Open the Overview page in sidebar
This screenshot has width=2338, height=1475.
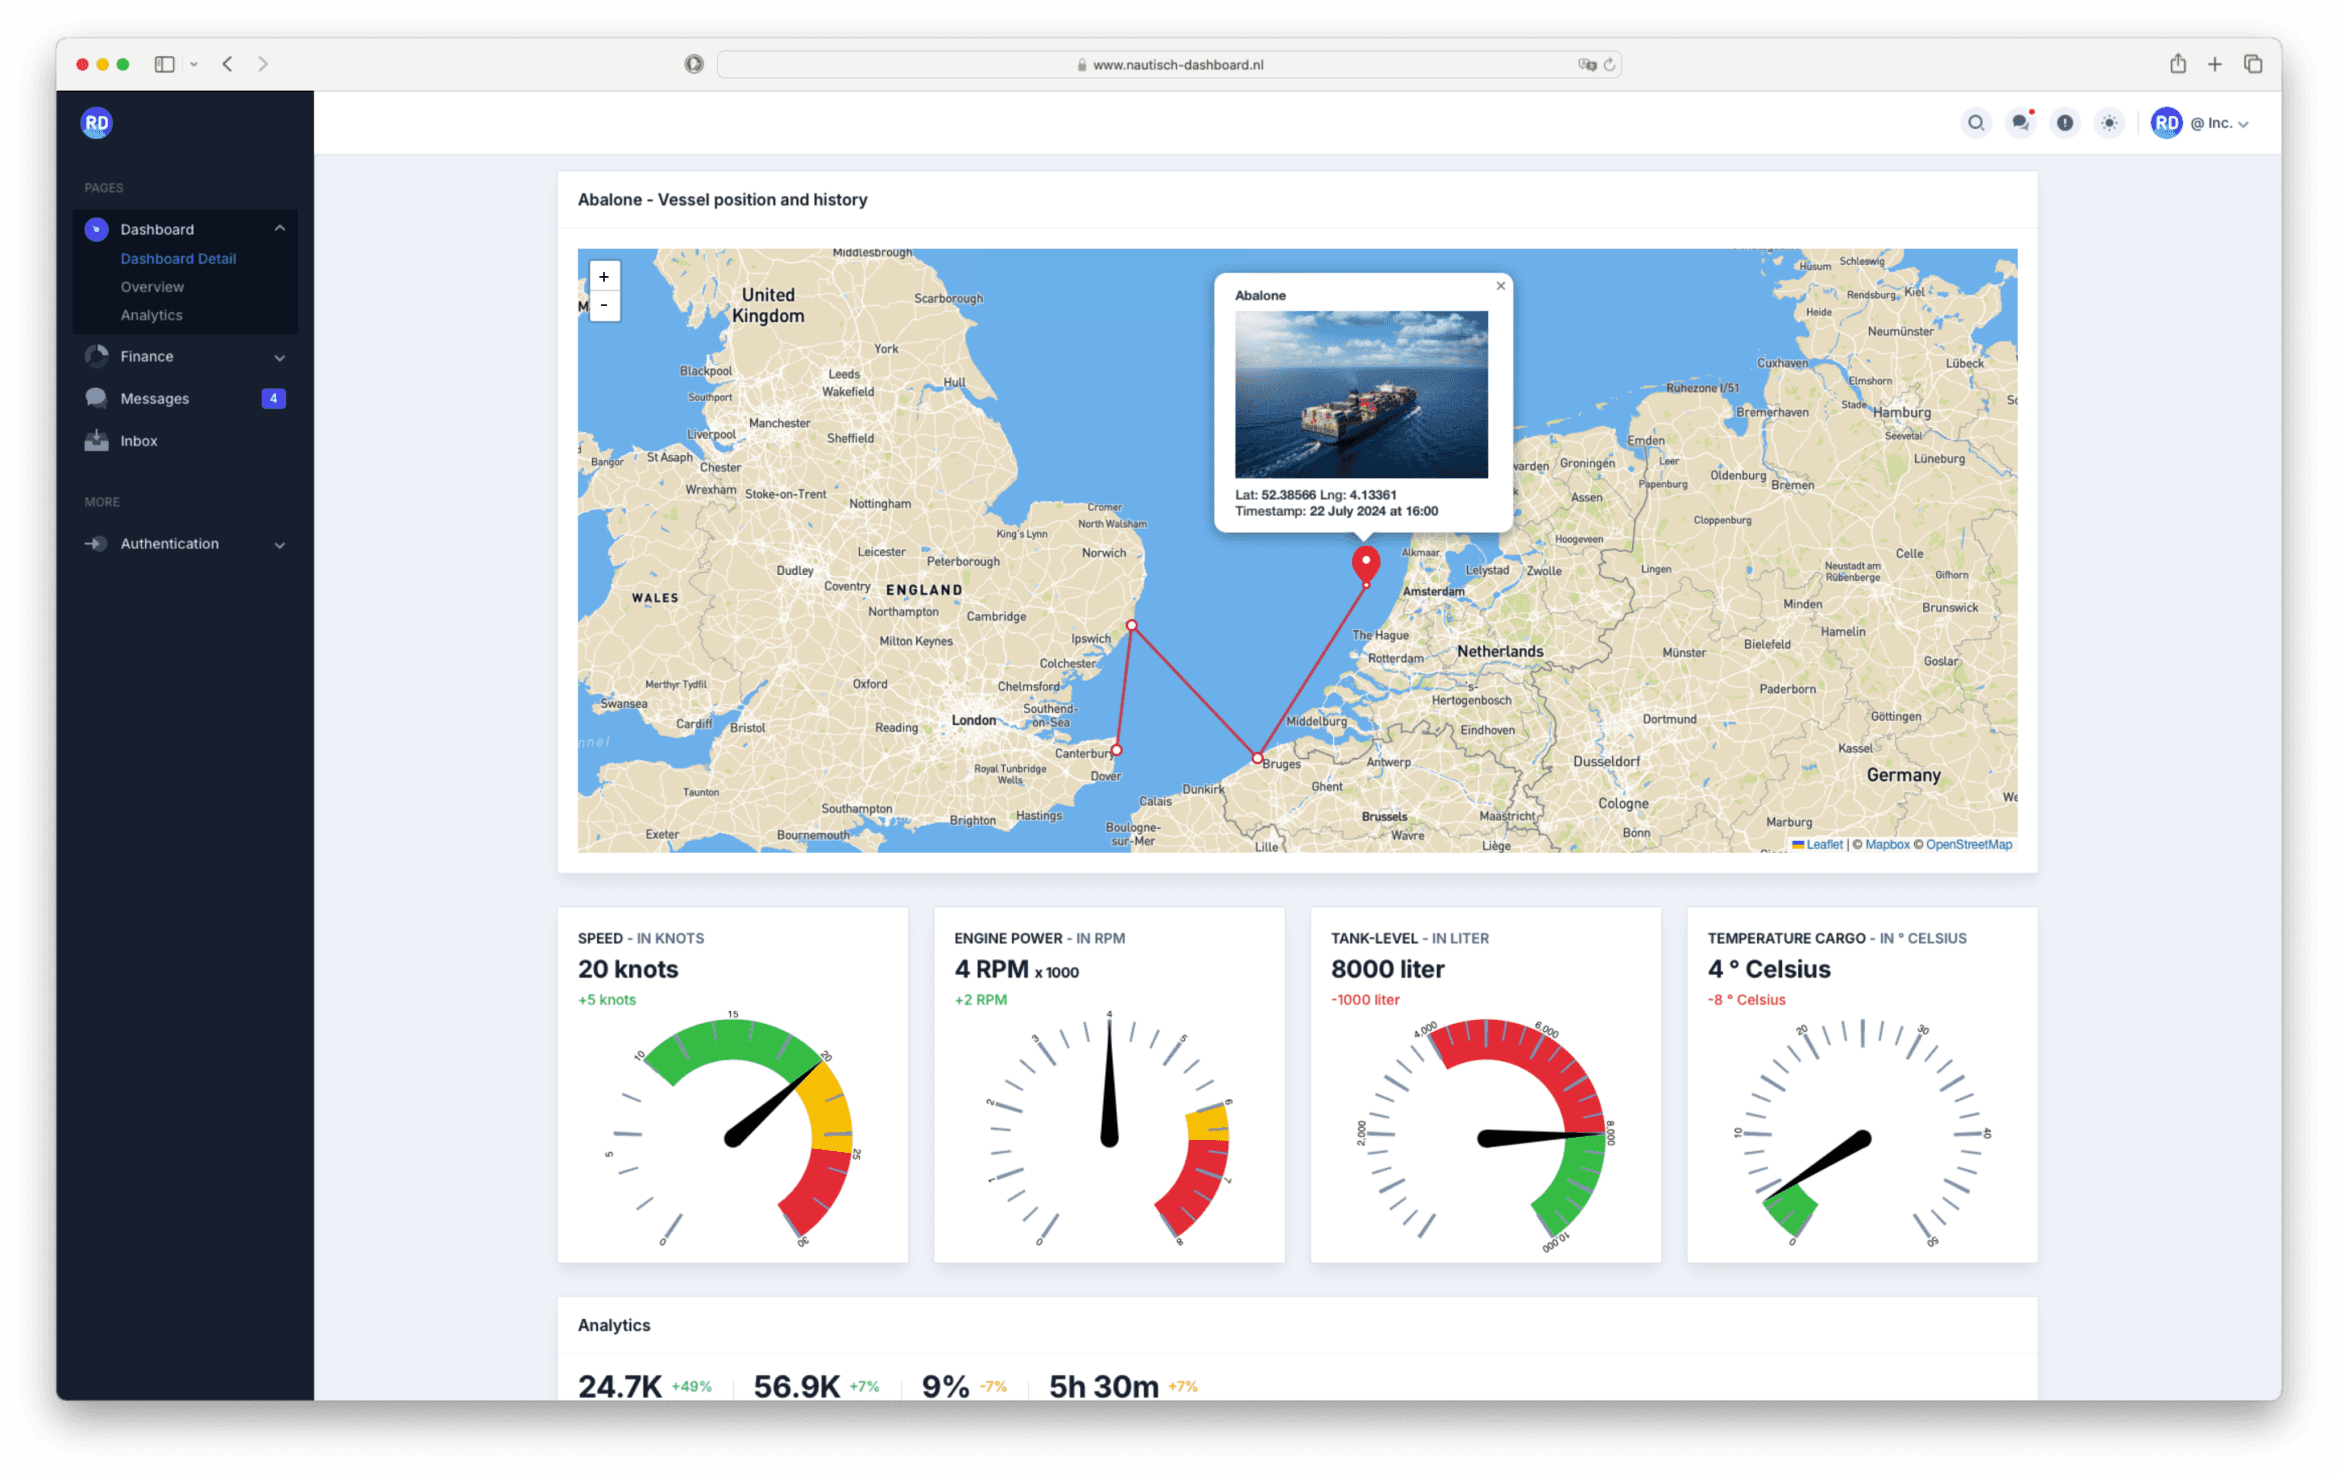152,287
